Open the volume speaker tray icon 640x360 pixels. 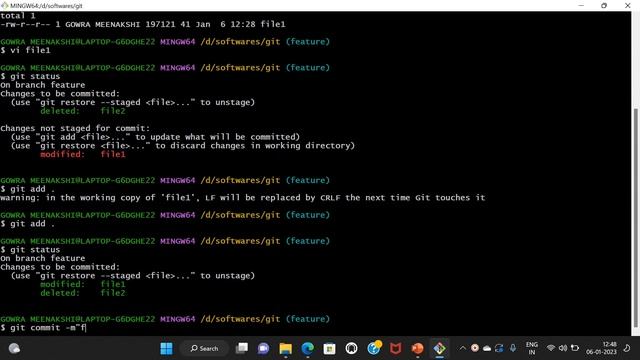(563, 348)
